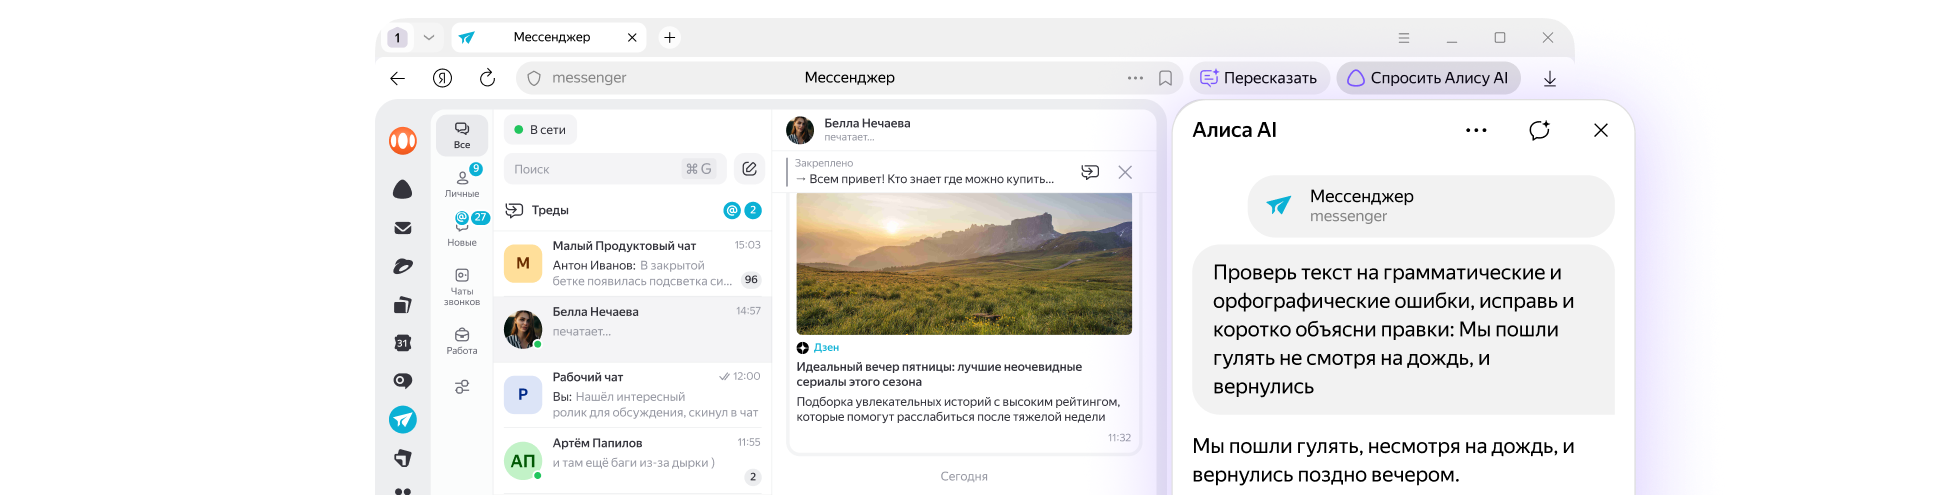Open the Telemost speech-bubble sidebar icon

point(403,381)
